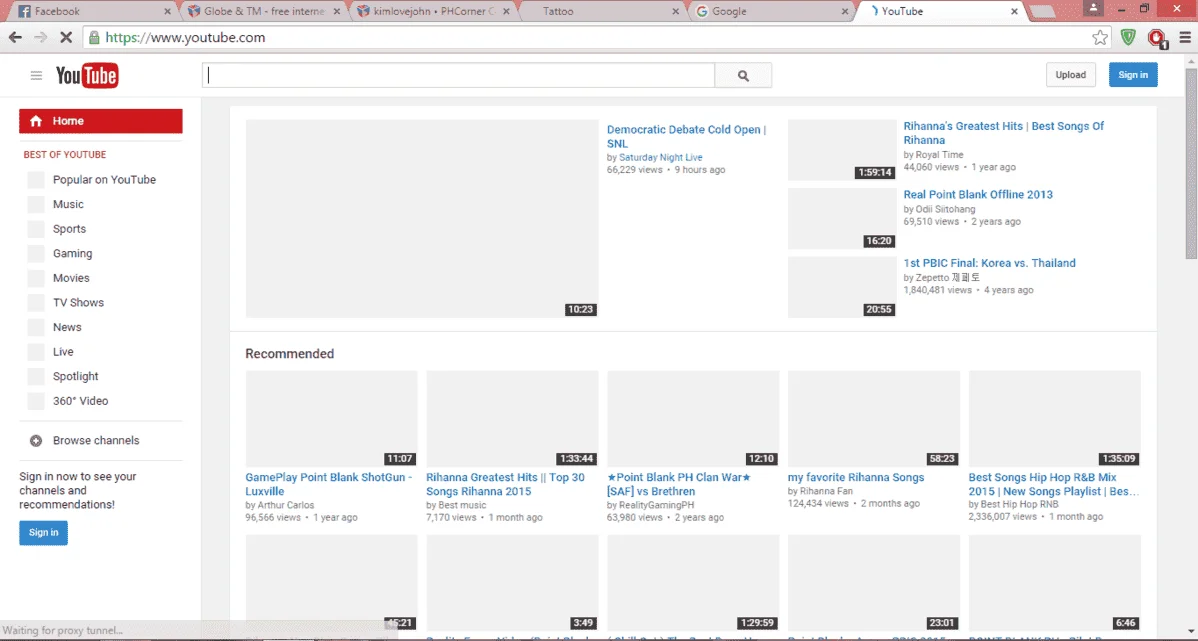Image resolution: width=1198 pixels, height=641 pixels.
Task: Click the featured 10:23 video thumbnail
Action: 422,219
